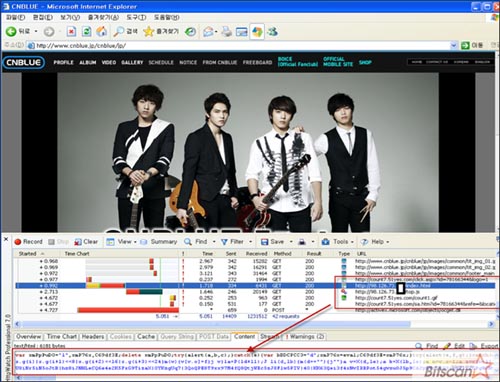Click the IE Back arrow button
The image size is (500, 382).
11,32
